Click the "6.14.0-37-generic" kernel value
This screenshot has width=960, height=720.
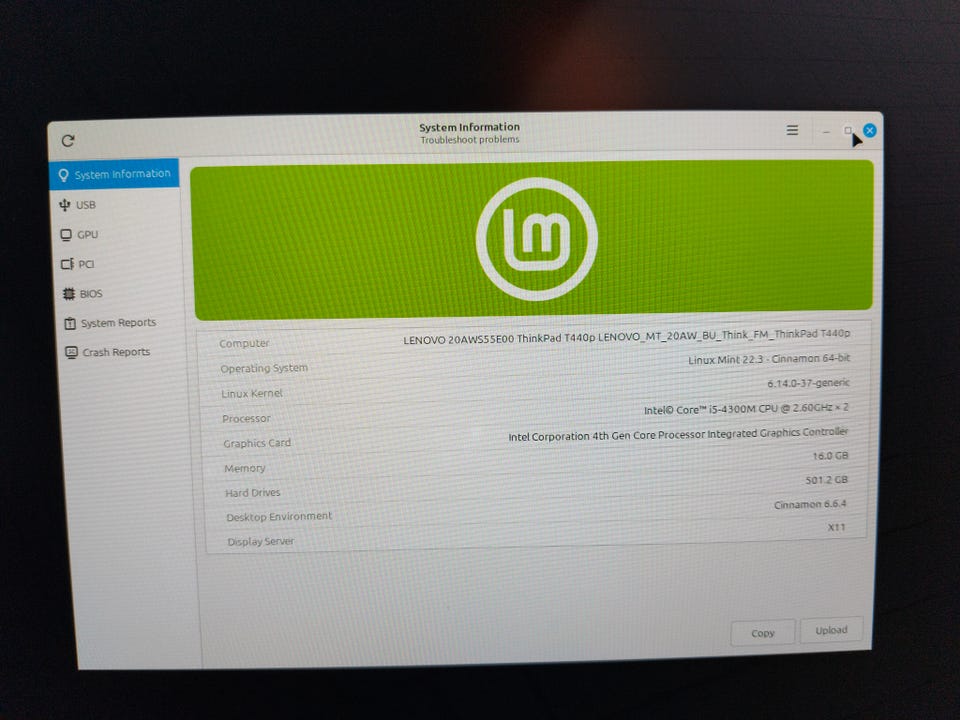808,383
